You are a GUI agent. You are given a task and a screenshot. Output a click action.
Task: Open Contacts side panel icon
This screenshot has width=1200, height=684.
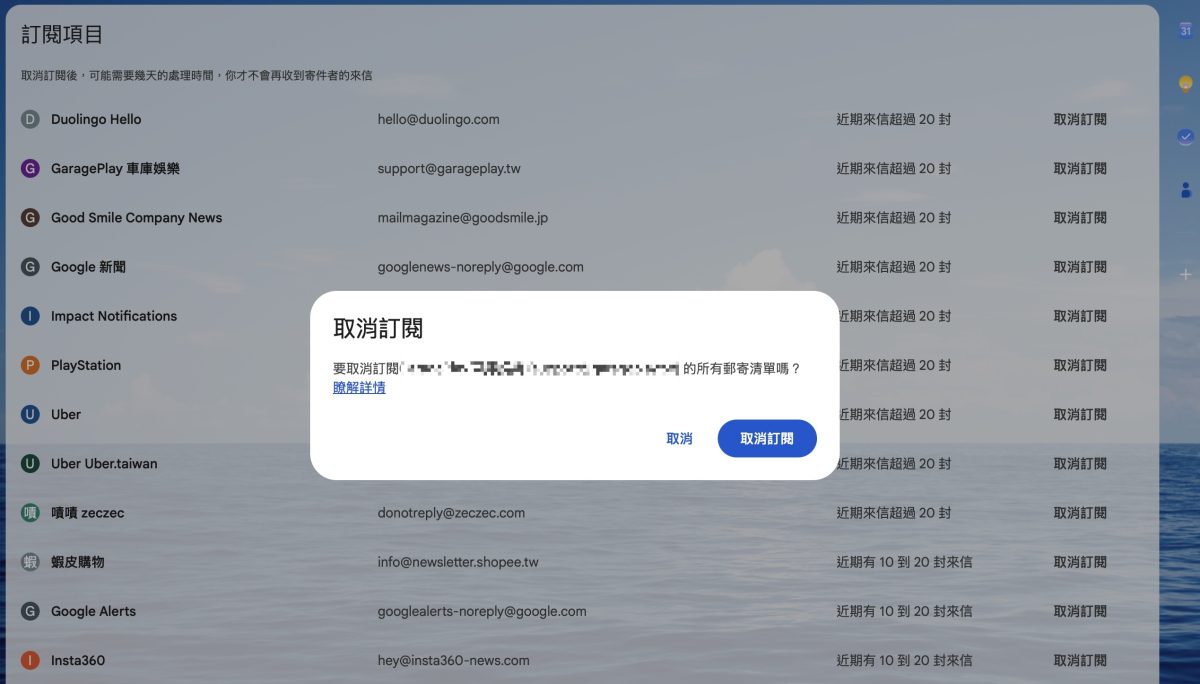[x=1185, y=189]
